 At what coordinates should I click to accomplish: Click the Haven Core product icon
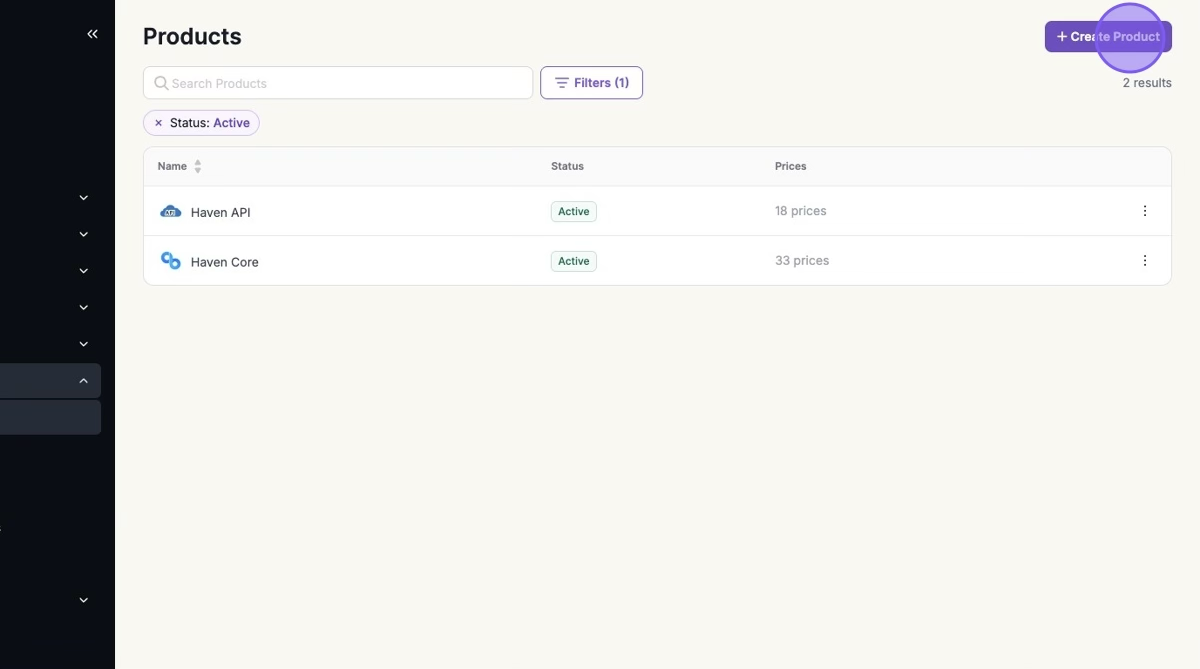171,261
